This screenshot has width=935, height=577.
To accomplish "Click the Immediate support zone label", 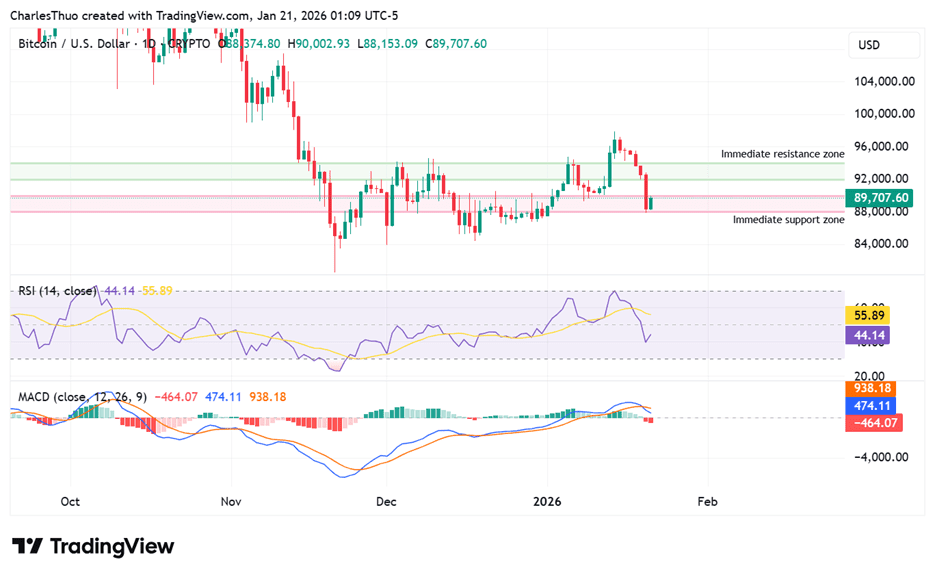I will click(x=787, y=220).
